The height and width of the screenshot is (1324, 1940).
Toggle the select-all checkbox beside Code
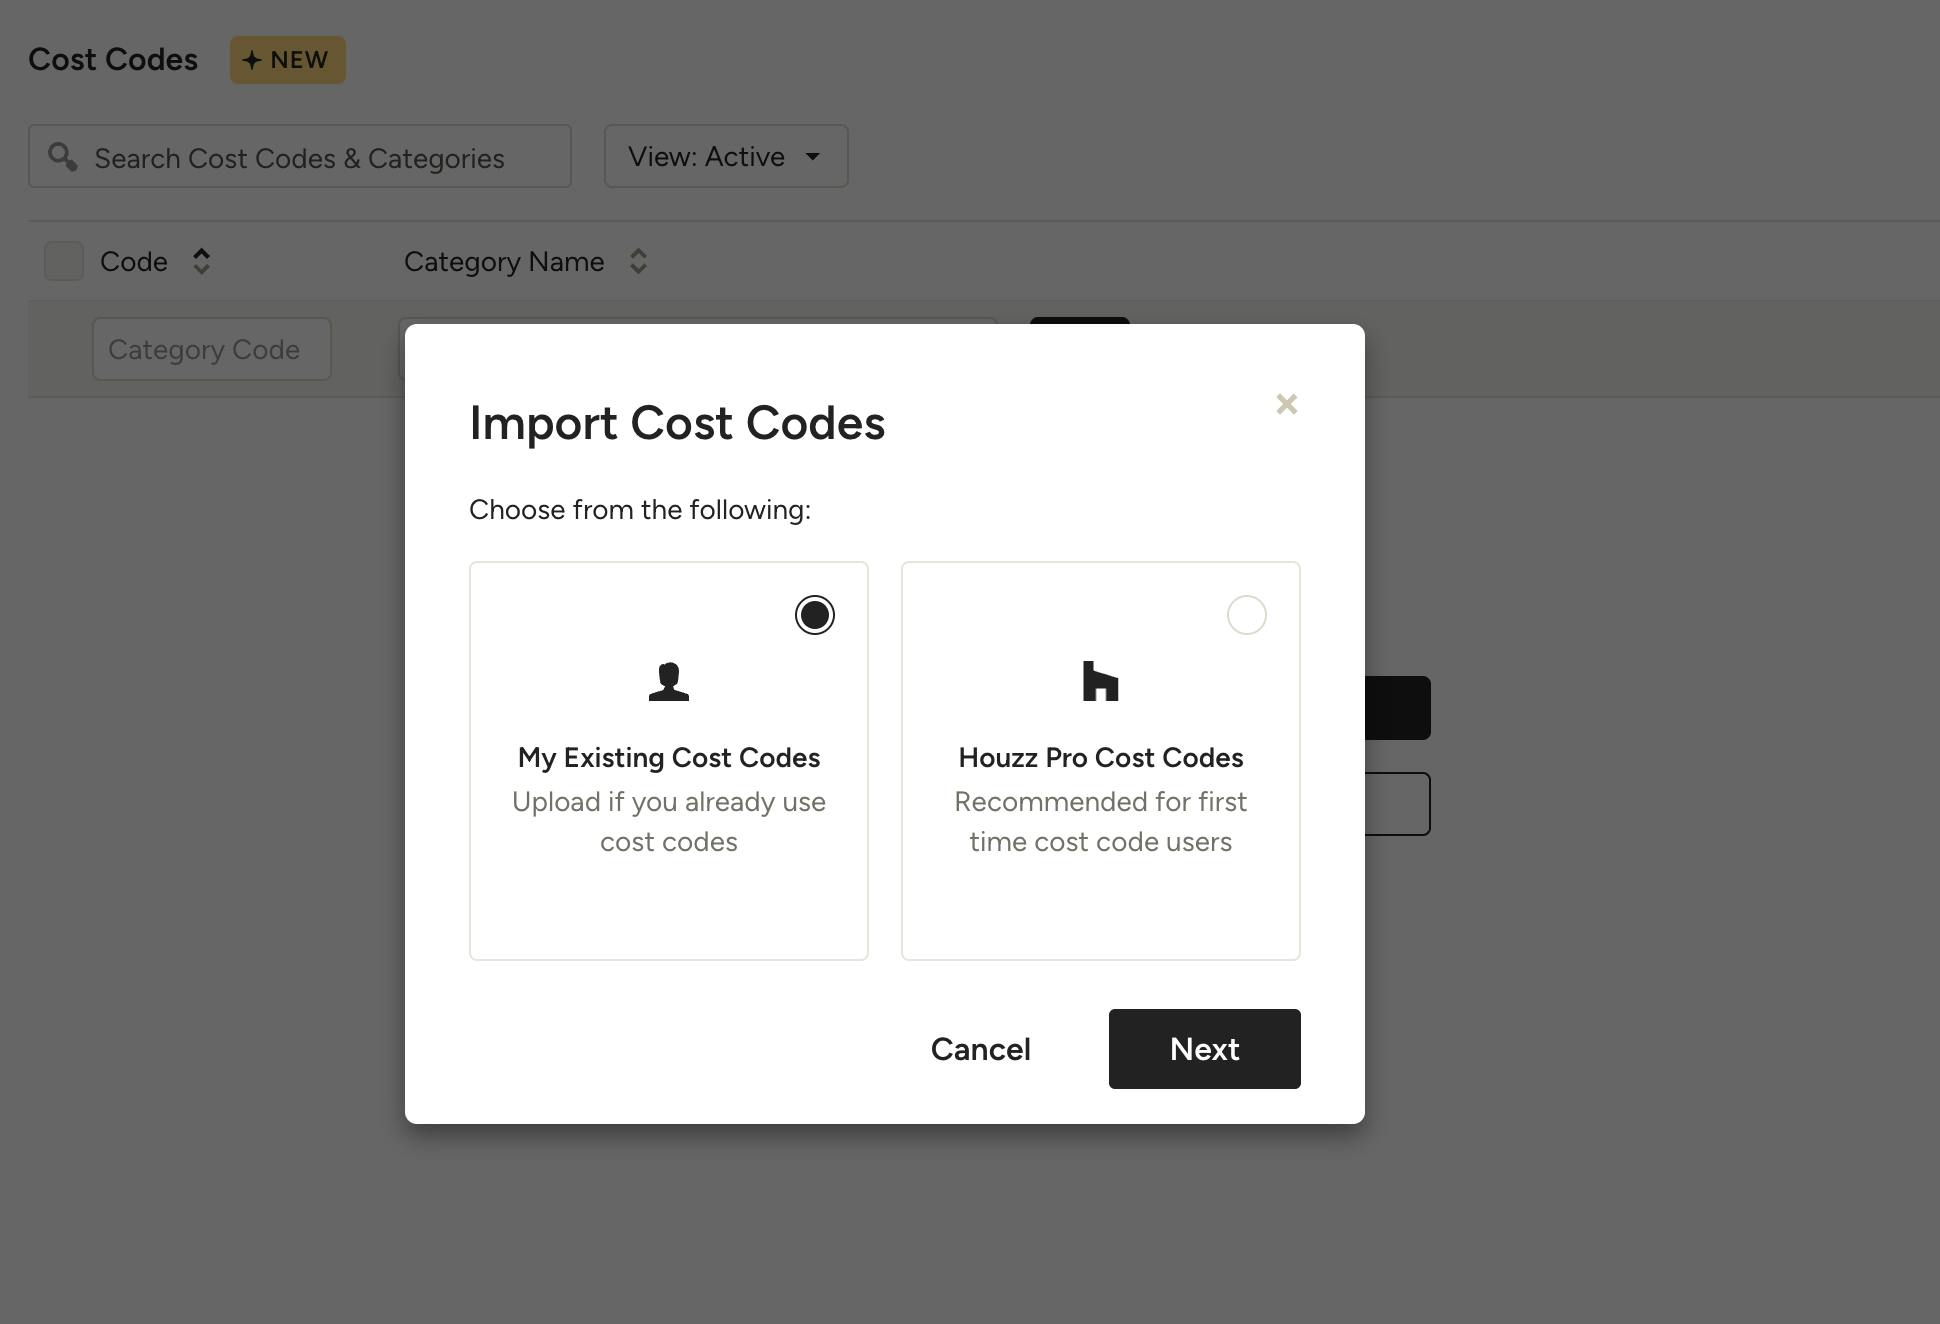coord(64,261)
